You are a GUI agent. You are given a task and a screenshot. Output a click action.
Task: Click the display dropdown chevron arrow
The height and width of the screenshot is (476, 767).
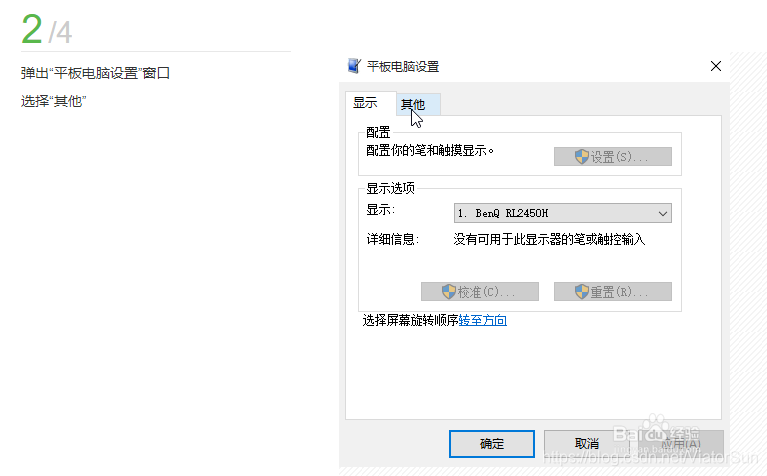(663, 214)
